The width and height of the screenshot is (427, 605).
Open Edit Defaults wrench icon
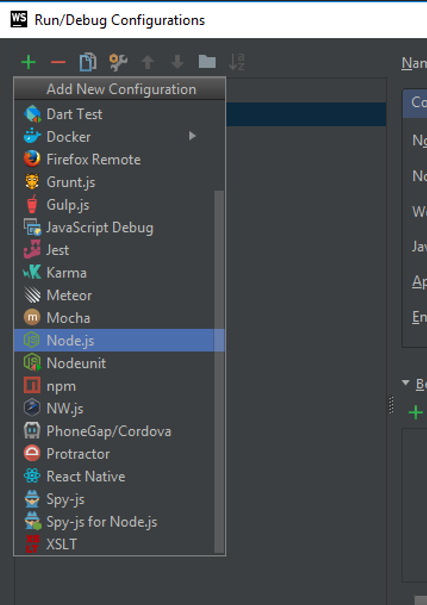[x=118, y=62]
